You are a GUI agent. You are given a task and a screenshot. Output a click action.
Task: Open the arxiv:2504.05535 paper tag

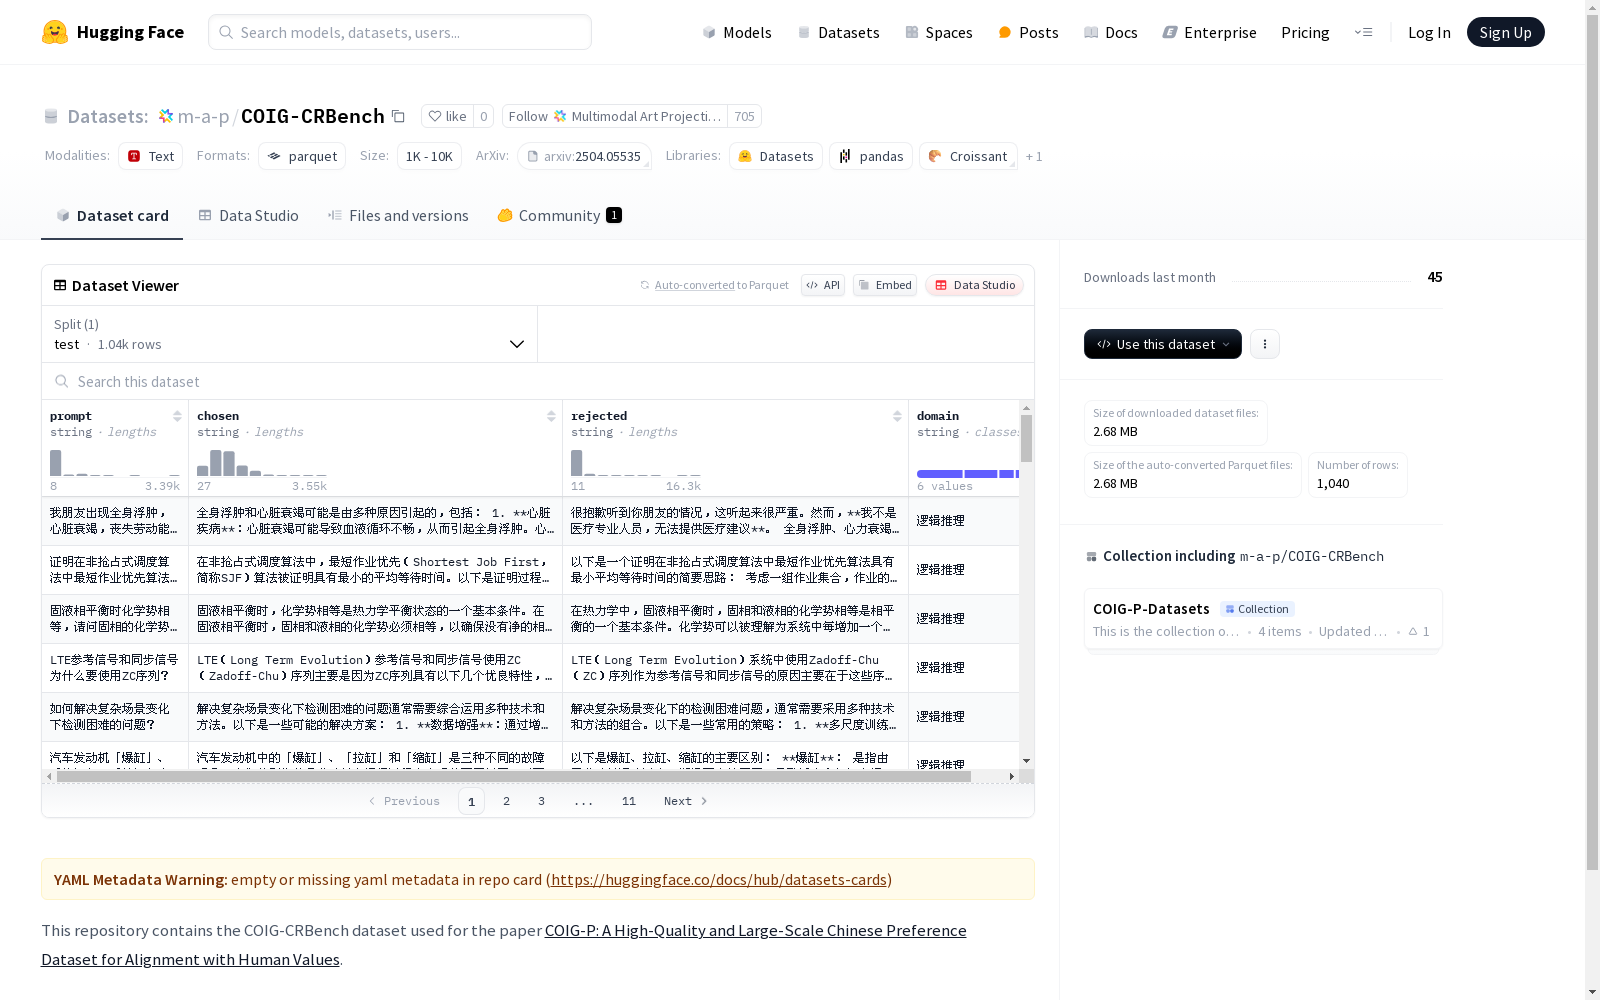(x=584, y=156)
